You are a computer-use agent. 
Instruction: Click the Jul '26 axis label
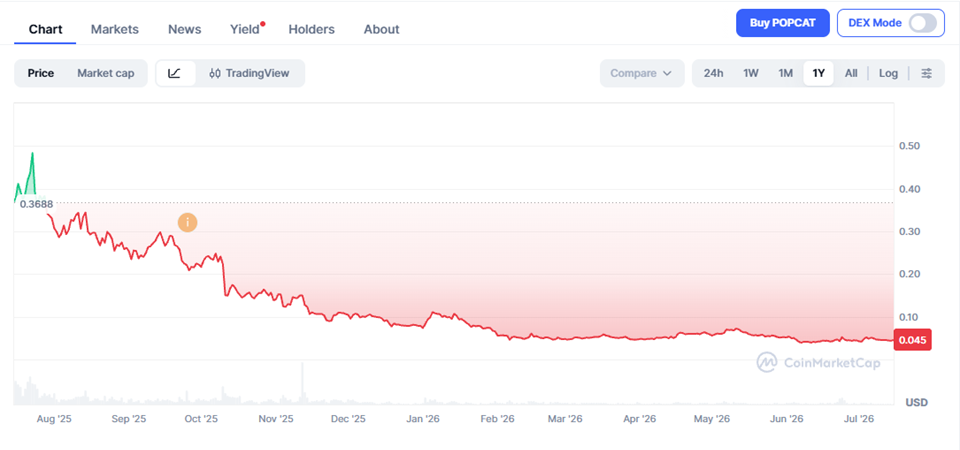click(859, 419)
